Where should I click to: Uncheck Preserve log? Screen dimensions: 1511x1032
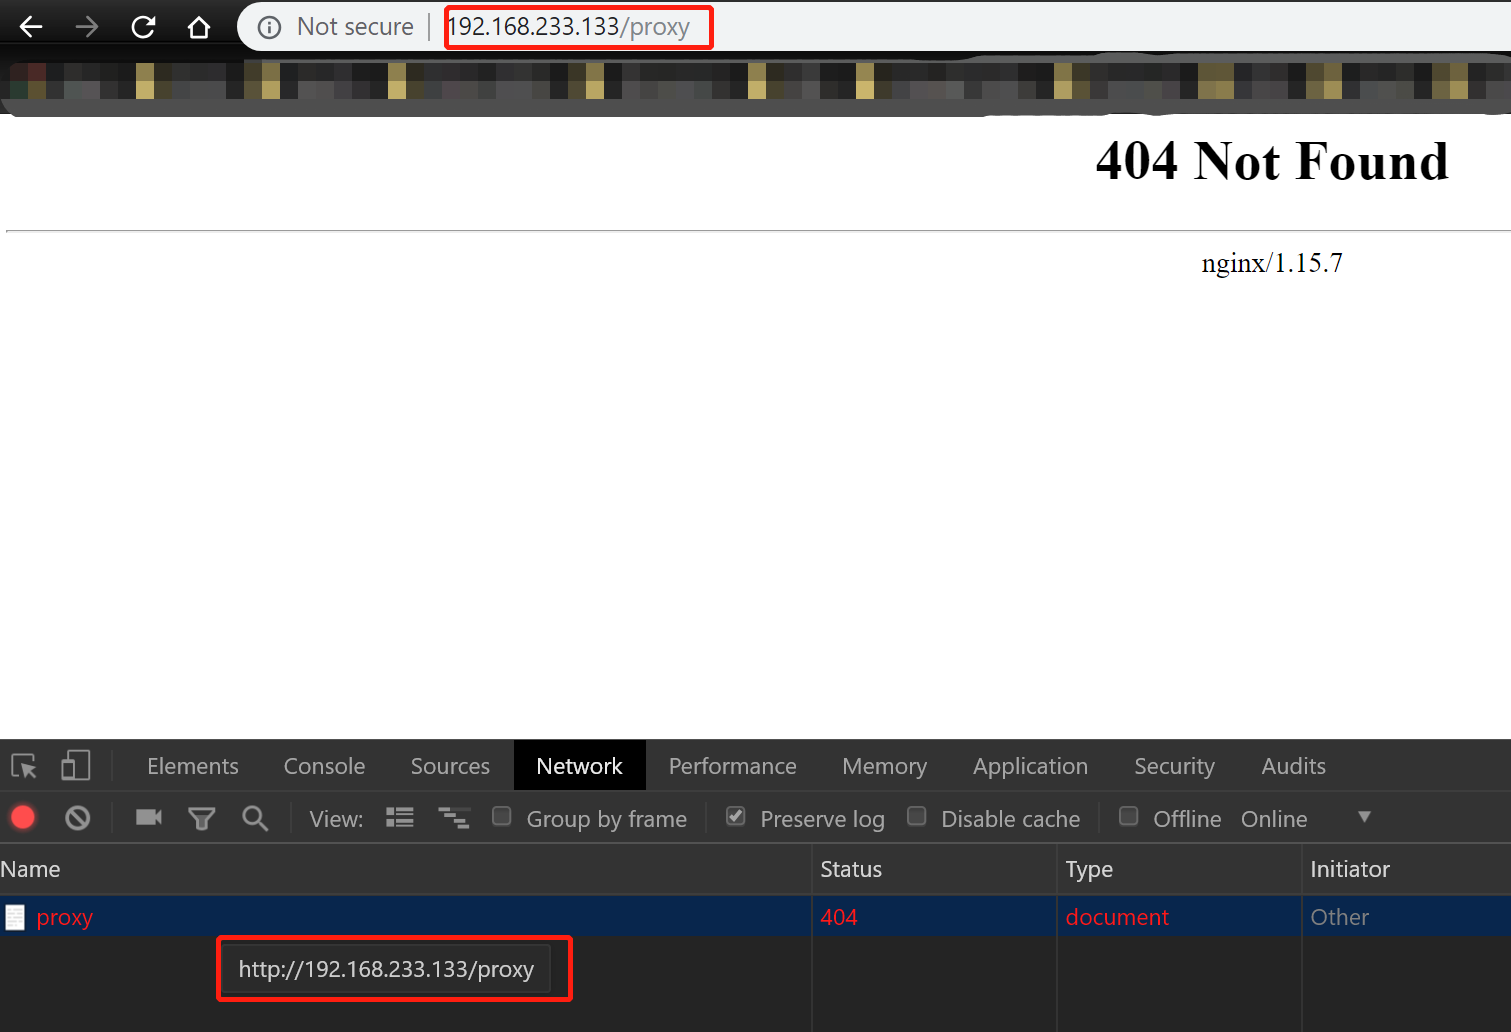(x=735, y=816)
